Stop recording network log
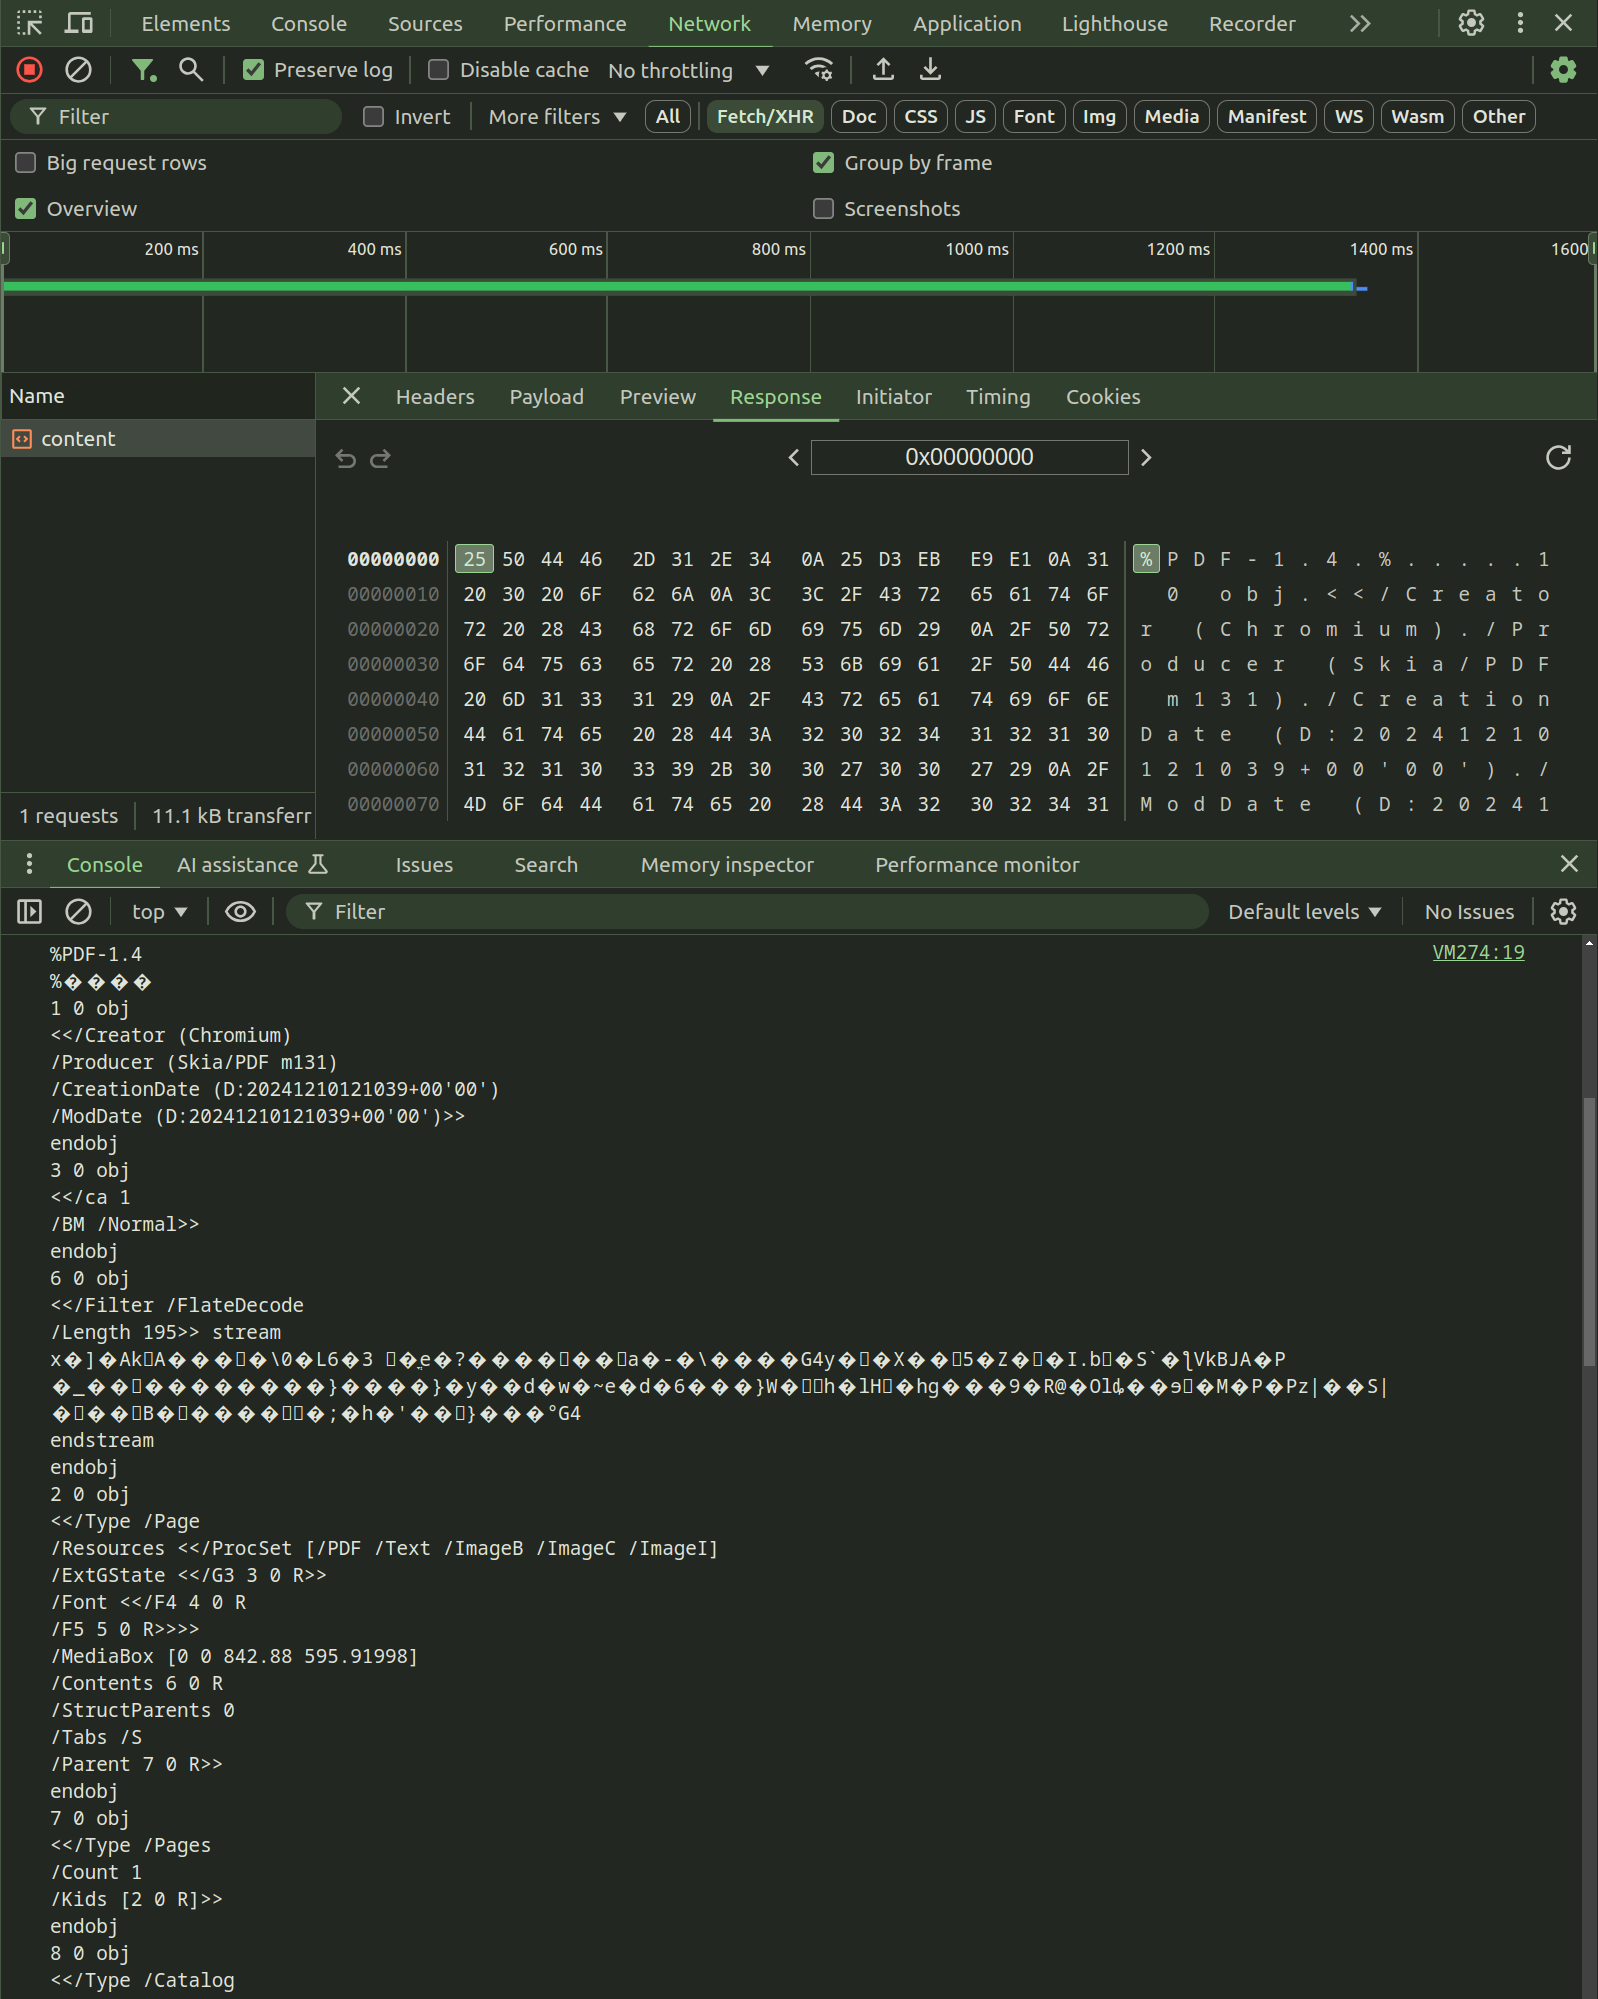 [30, 70]
